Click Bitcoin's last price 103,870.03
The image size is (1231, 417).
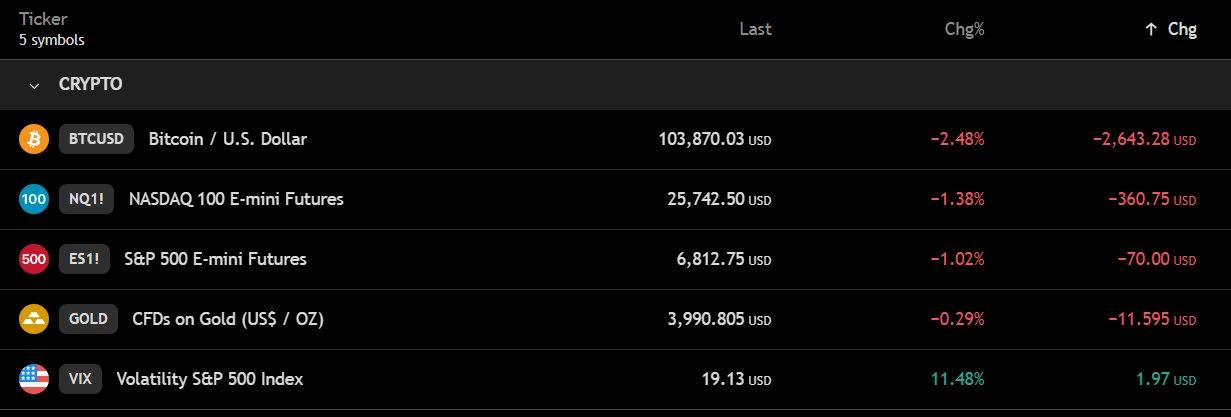click(x=700, y=139)
